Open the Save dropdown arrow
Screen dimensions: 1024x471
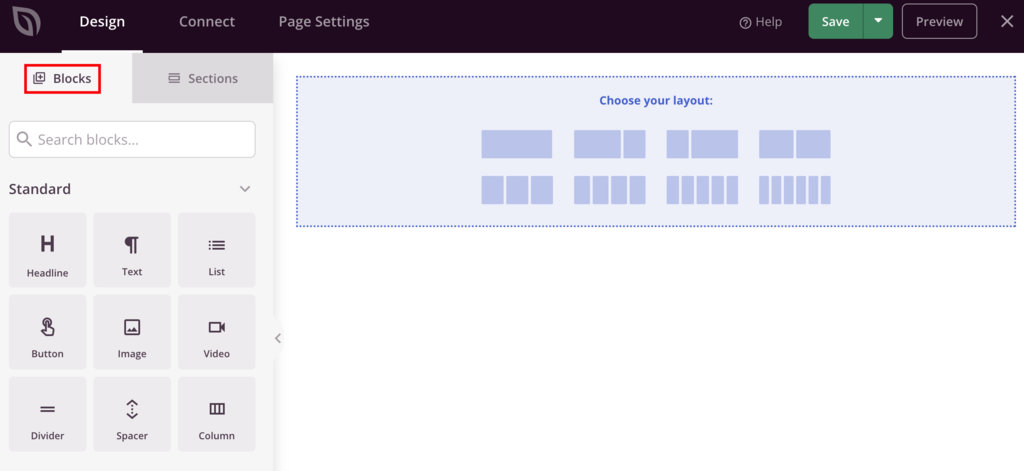878,21
